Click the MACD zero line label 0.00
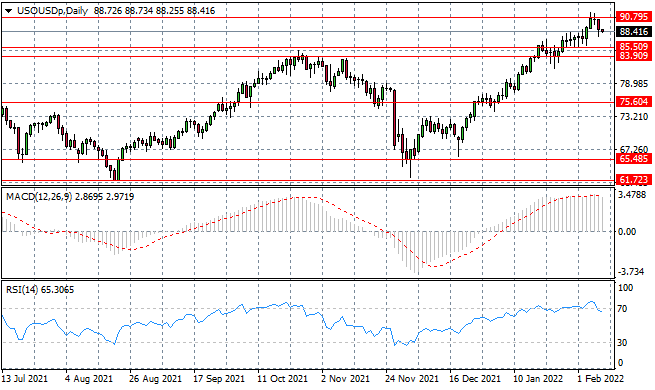Image resolution: width=655 pixels, height=390 pixels. (627, 232)
